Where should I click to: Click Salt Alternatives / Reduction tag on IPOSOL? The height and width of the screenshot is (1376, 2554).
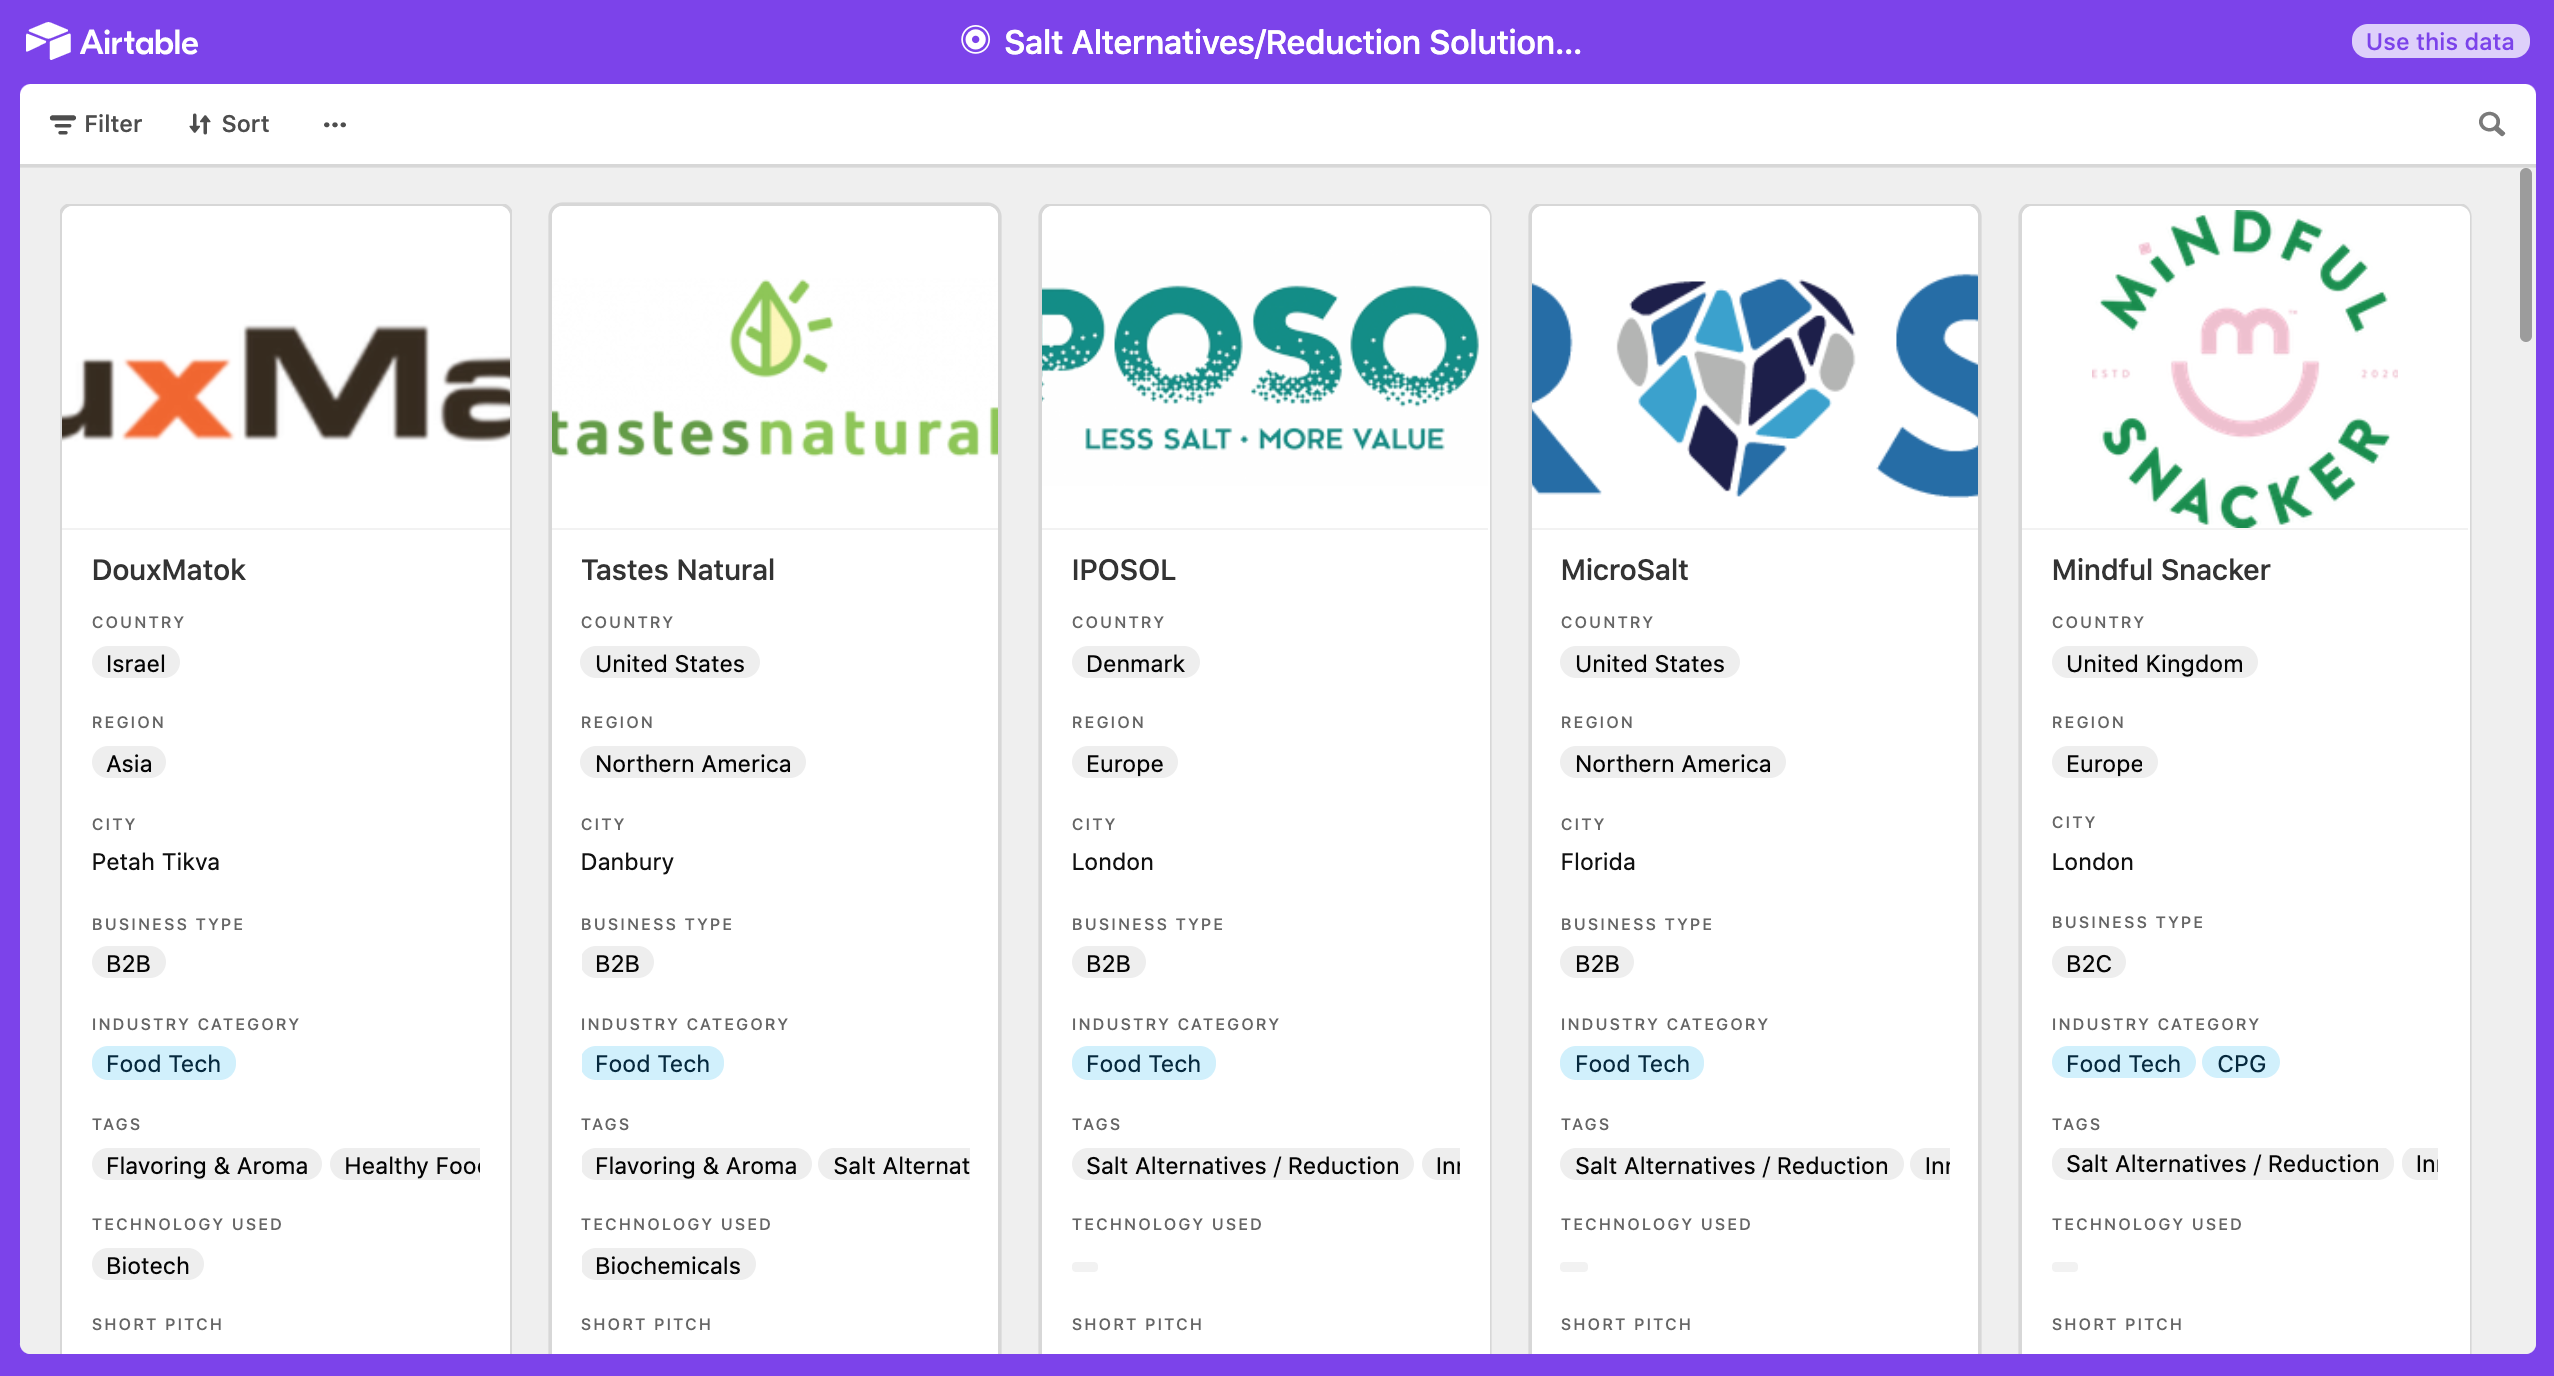coord(1242,1165)
